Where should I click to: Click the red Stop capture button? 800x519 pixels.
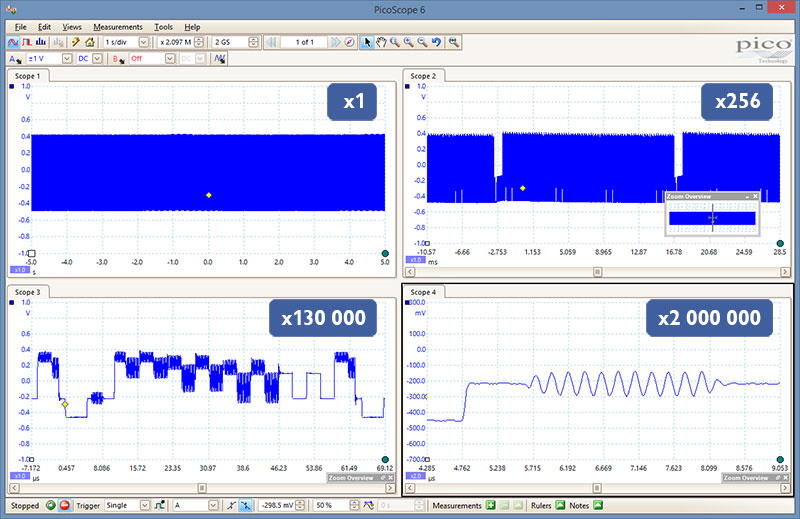(x=64, y=506)
